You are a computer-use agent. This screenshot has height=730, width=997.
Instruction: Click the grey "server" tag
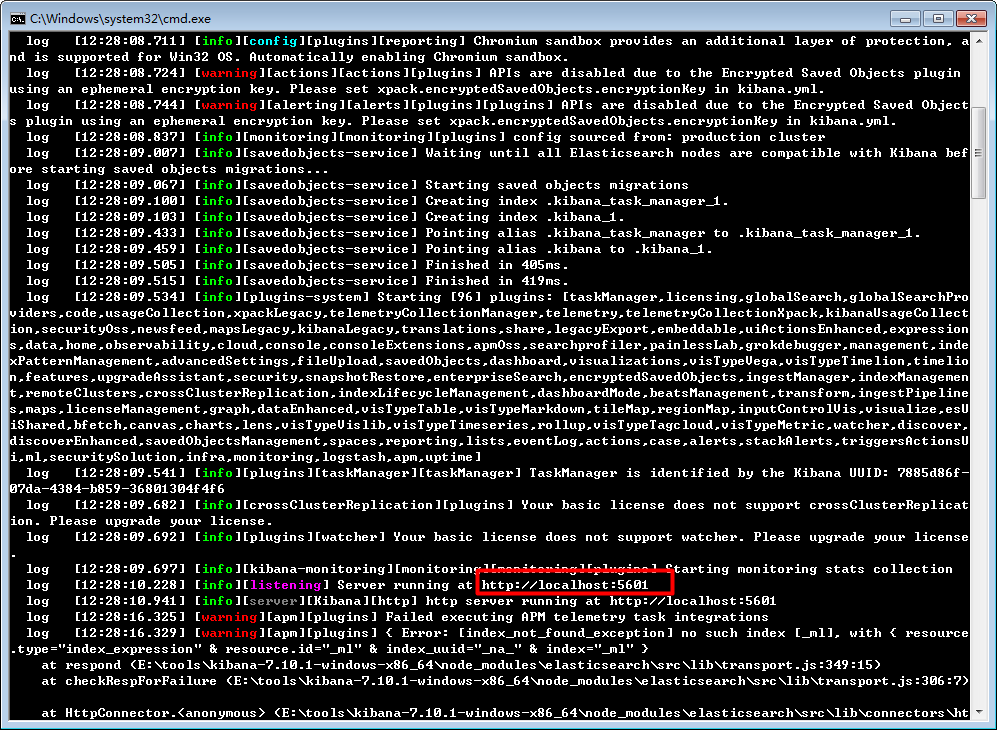[273, 601]
